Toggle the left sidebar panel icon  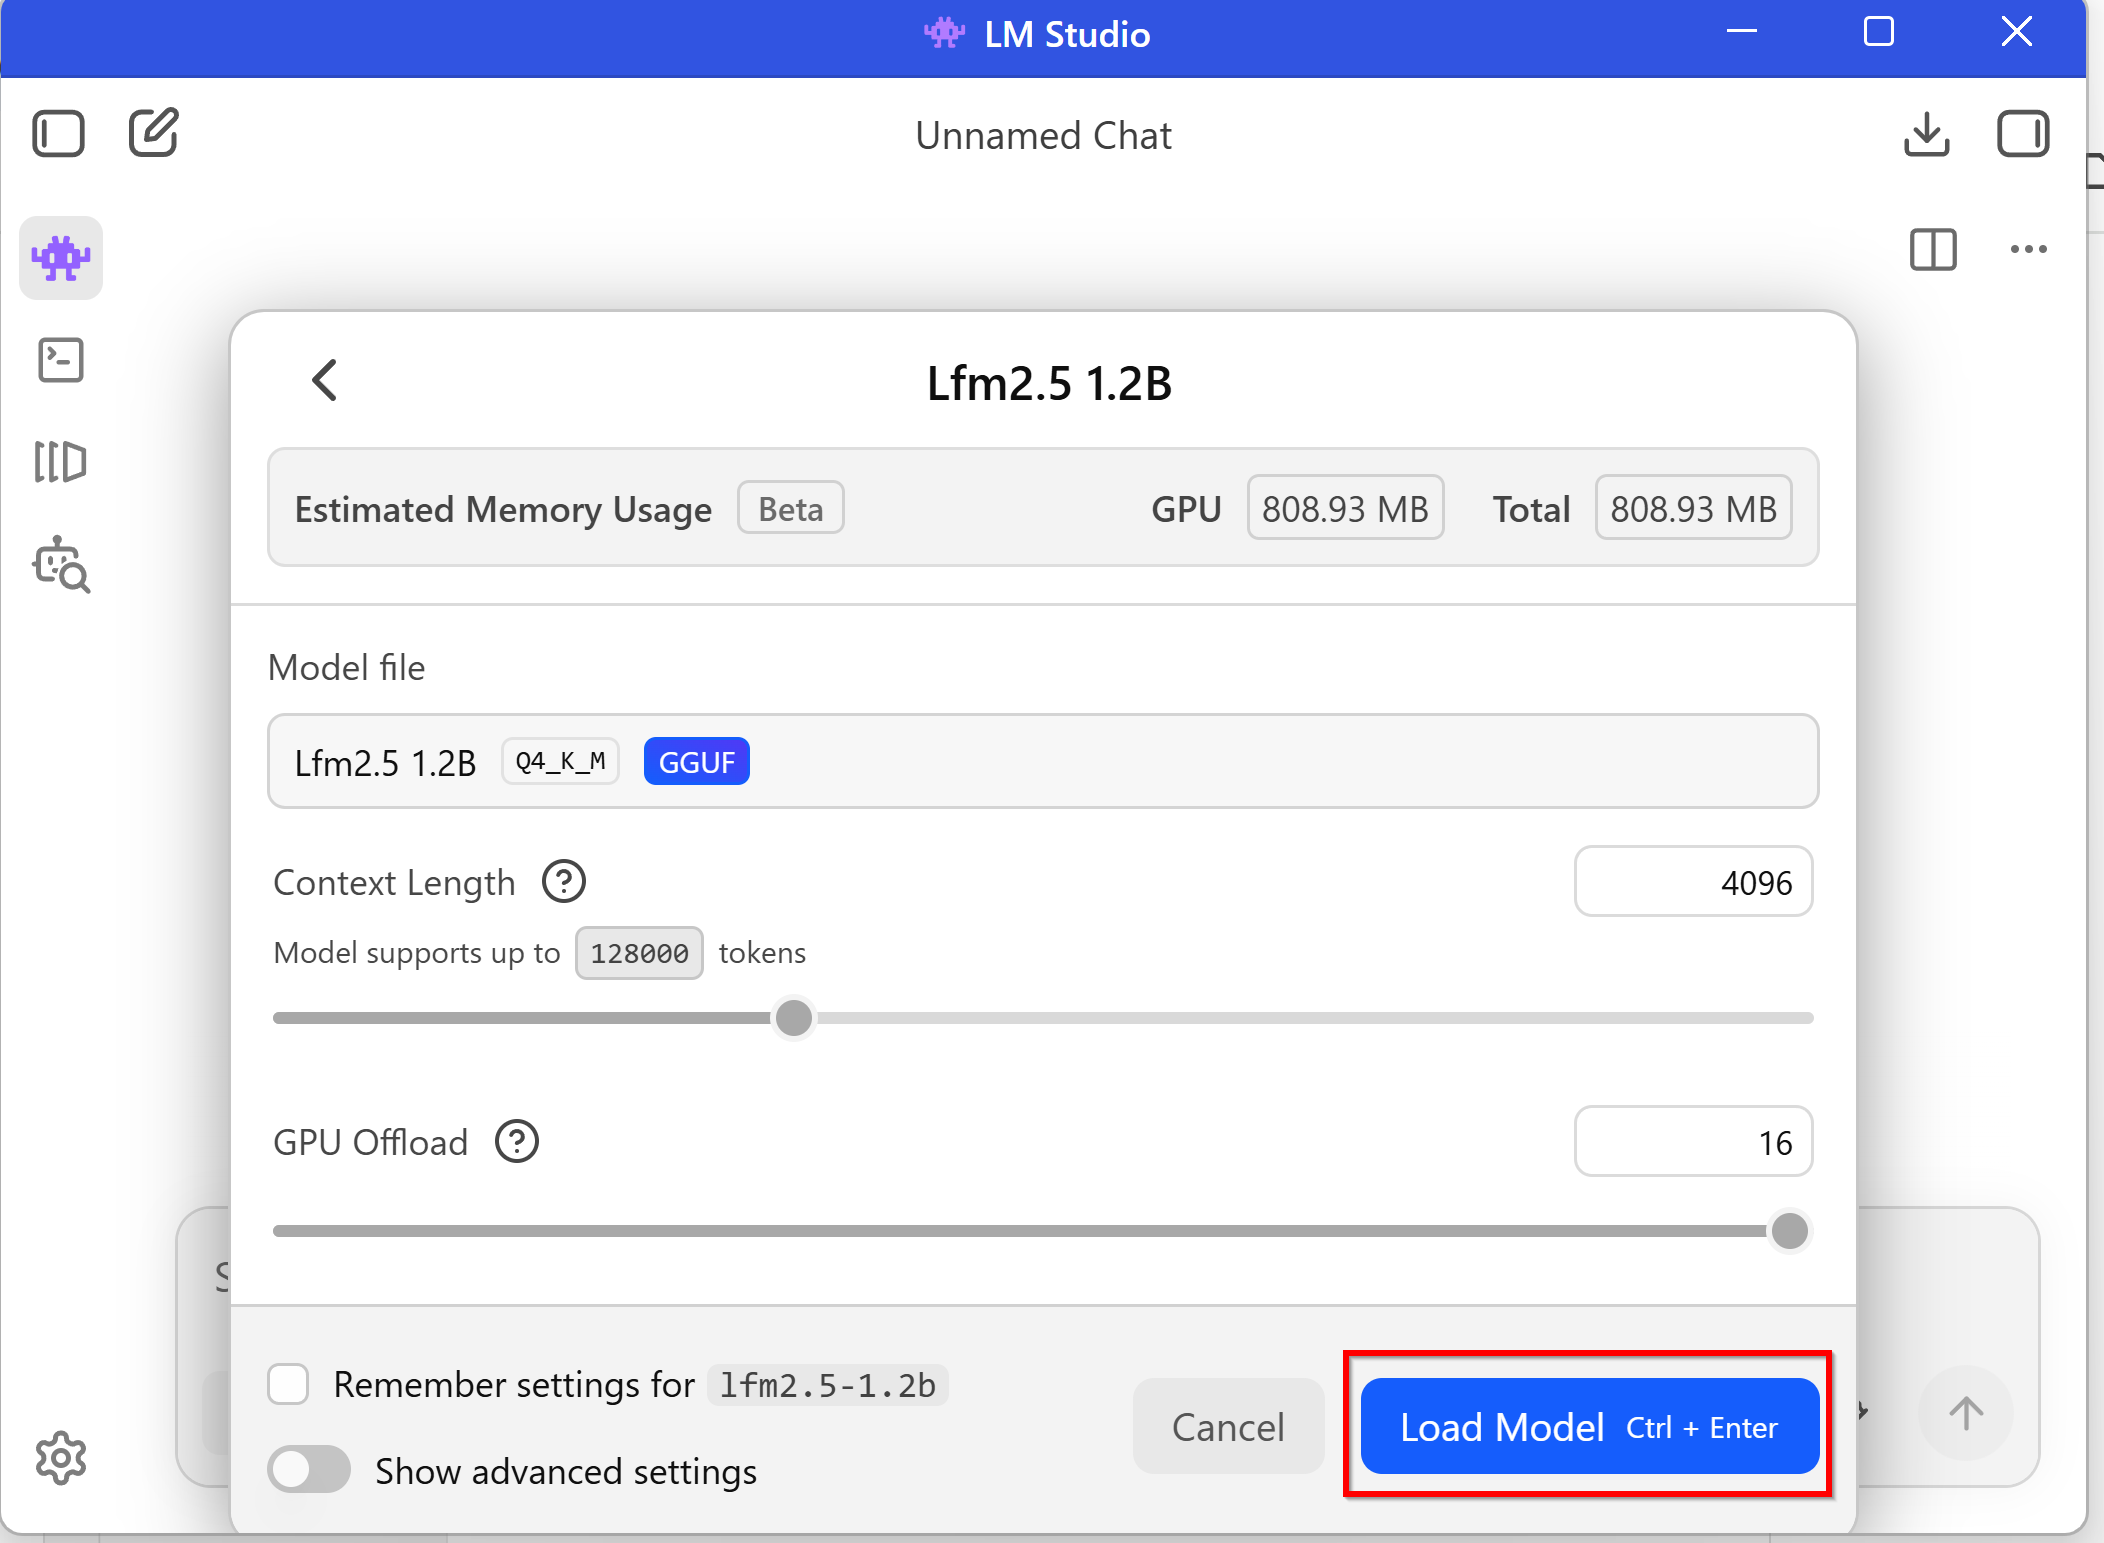tap(58, 133)
